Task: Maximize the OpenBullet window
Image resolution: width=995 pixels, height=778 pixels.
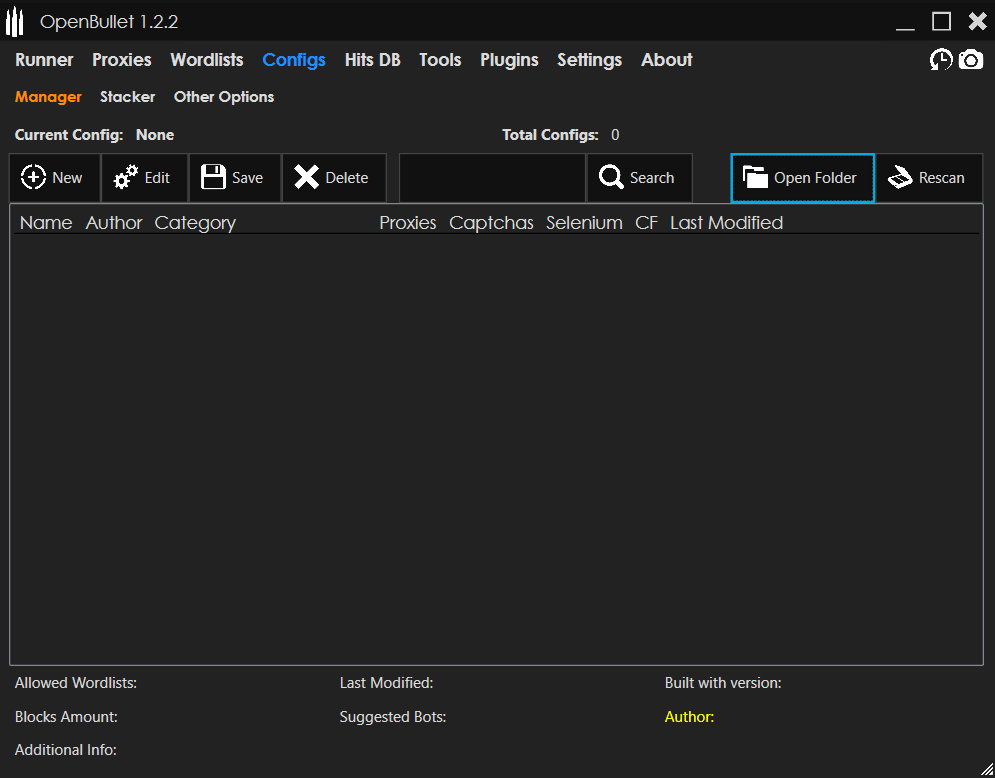Action: click(941, 22)
